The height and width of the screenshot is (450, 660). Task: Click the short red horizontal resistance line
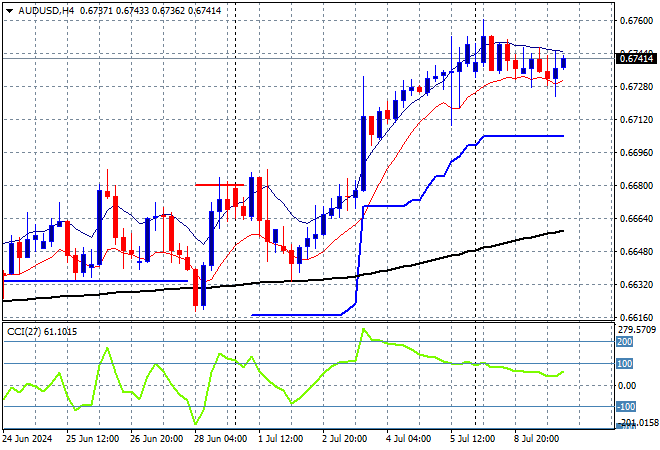coord(220,184)
